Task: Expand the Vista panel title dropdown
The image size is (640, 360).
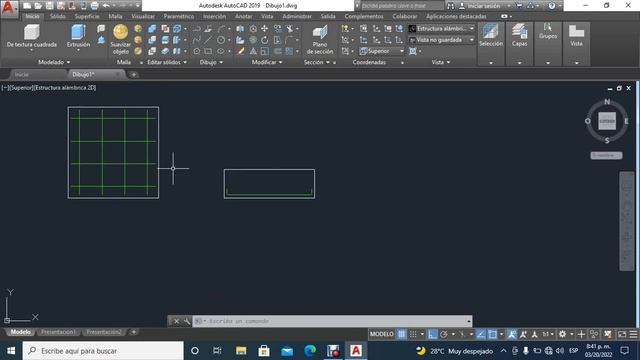Action: 441,62
